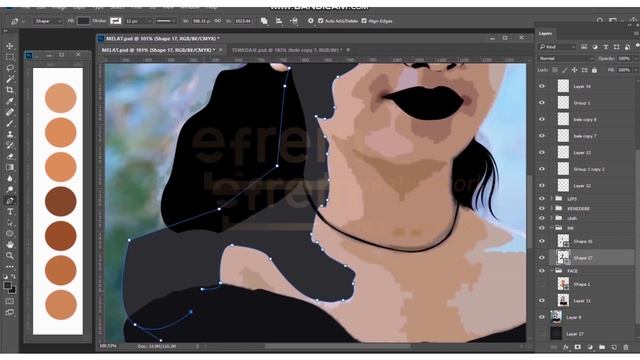Switch to the second document tab

[287, 50]
